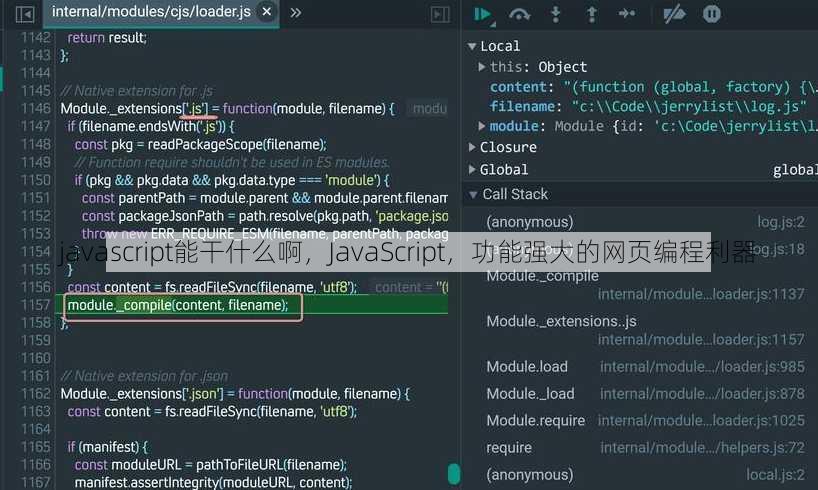This screenshot has width=818, height=490.
Task: Click line number 1166 in gutter
Action: click(x=35, y=464)
